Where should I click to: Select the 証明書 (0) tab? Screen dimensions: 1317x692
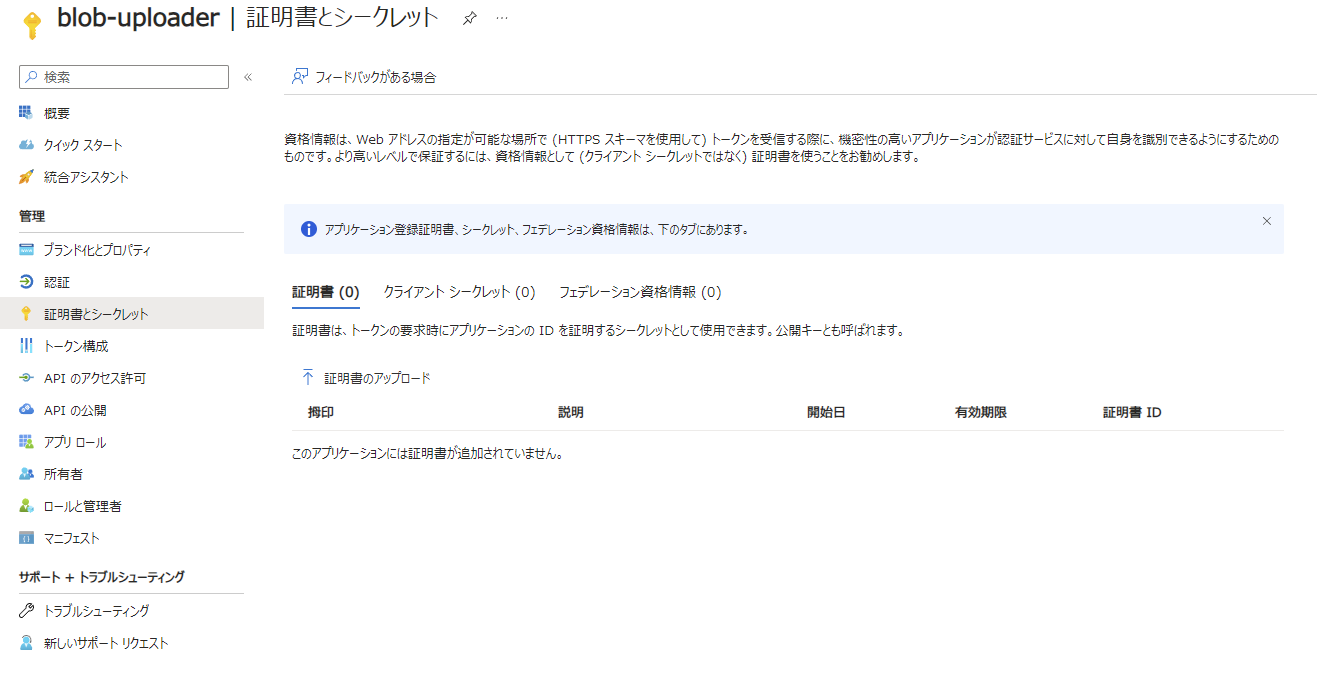coord(326,292)
